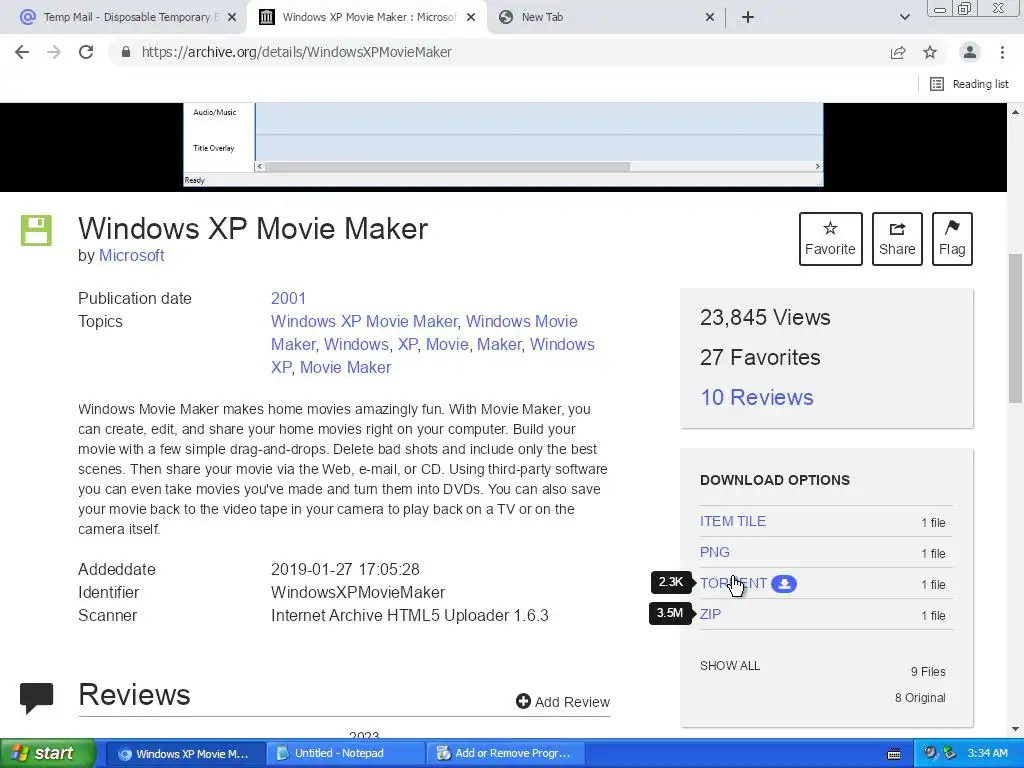Download the TORRENT file

[733, 583]
